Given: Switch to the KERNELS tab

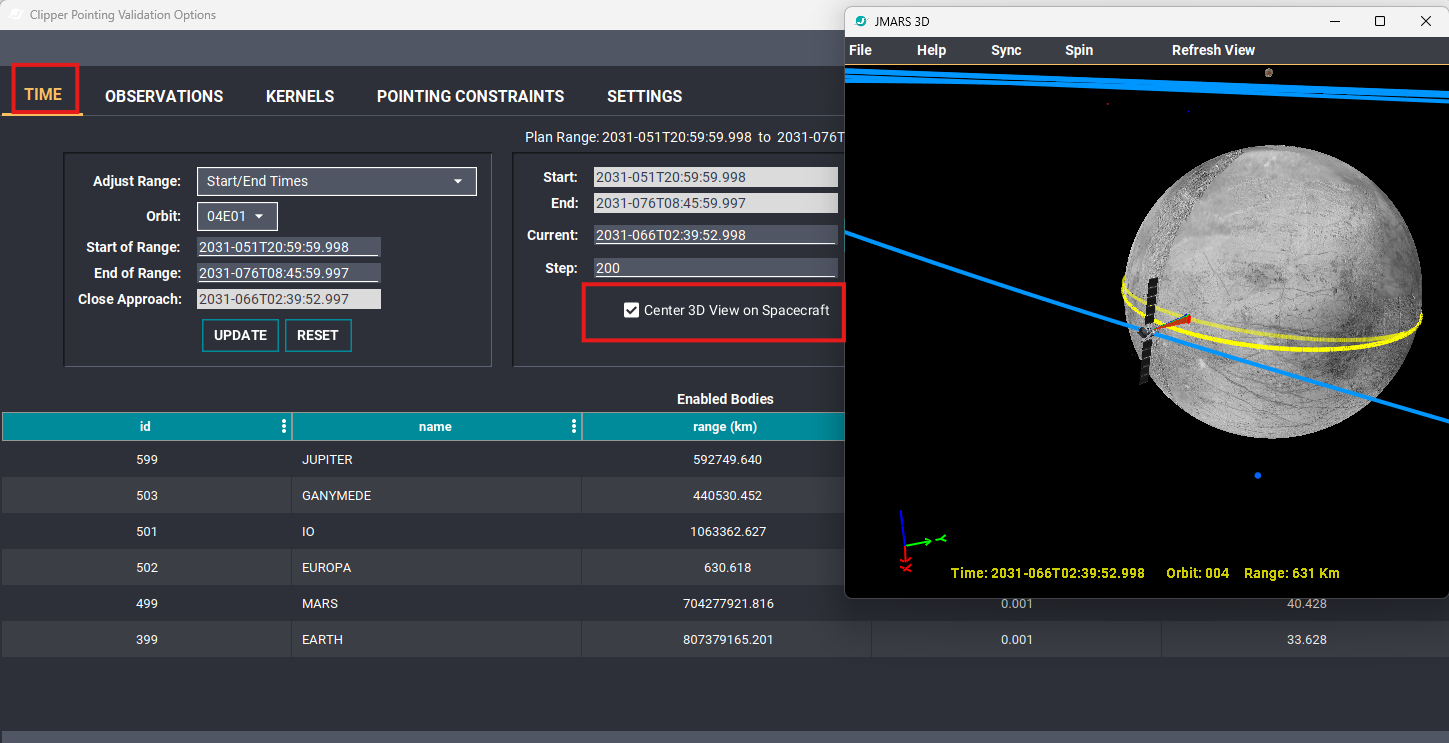Looking at the screenshot, I should [300, 96].
